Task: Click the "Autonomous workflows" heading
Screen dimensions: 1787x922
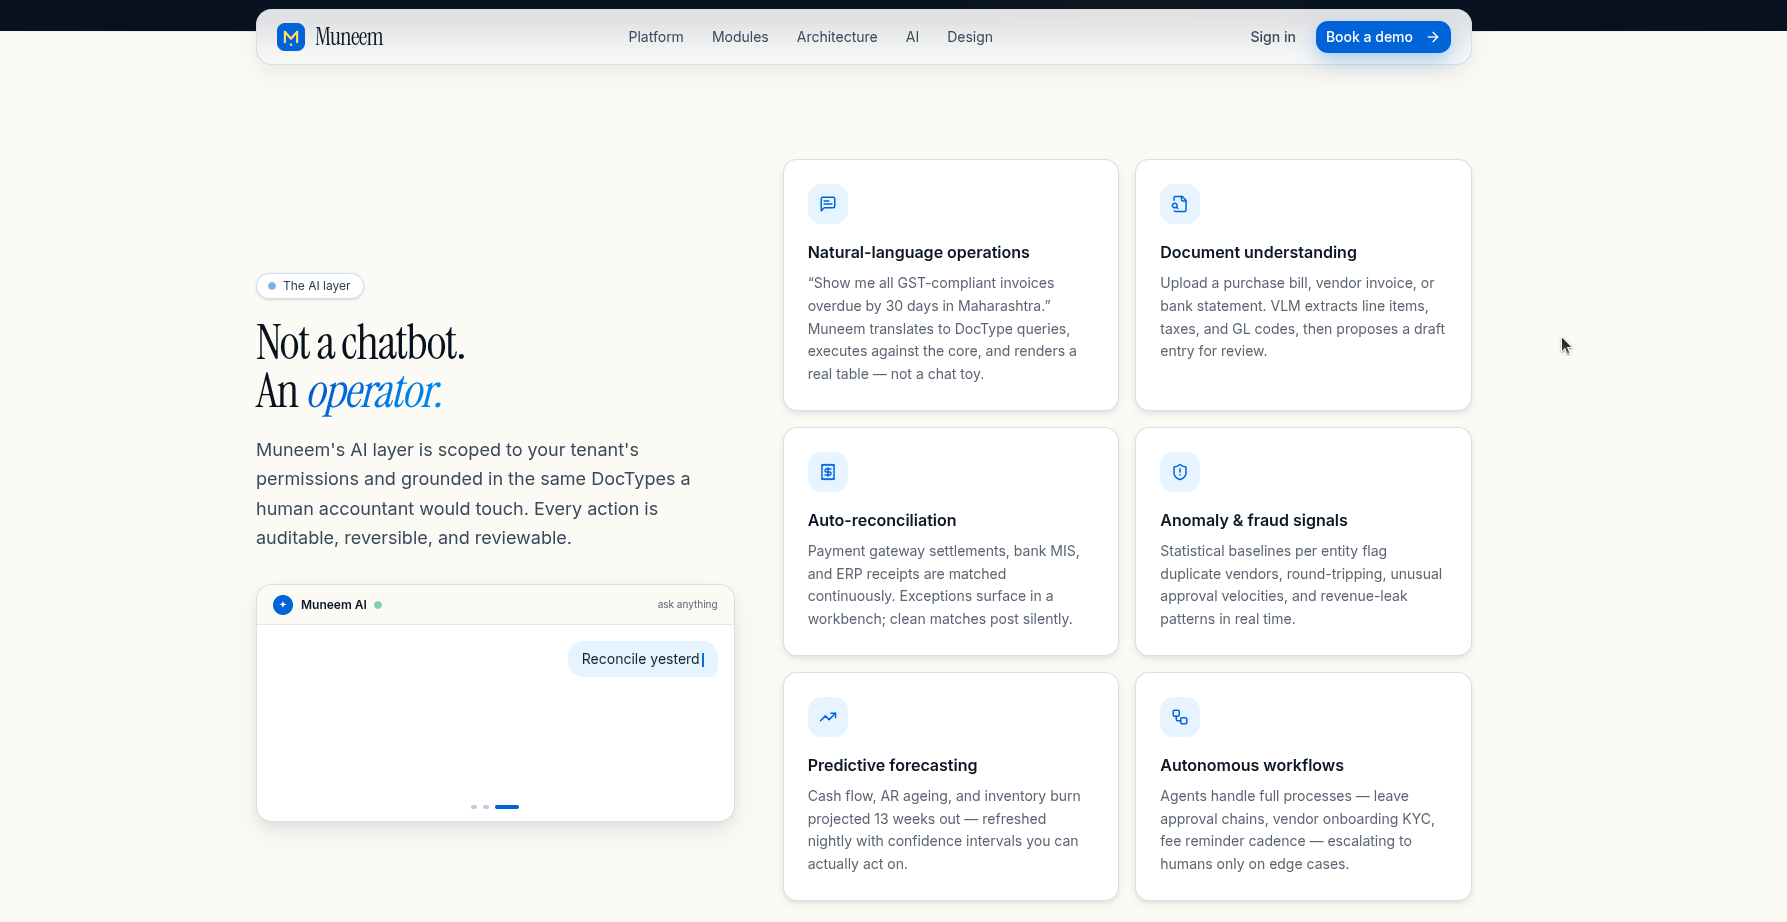Action: pos(1252,766)
